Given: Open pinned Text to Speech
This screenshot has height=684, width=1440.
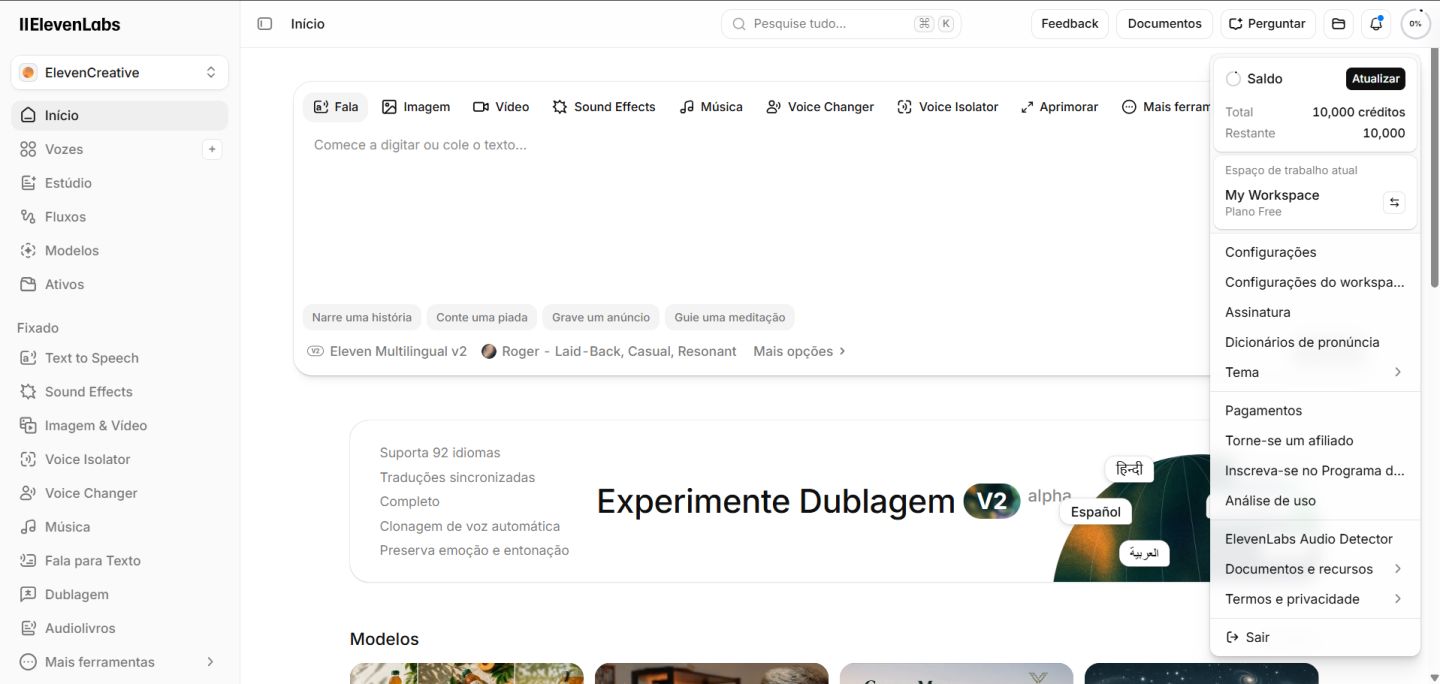Looking at the screenshot, I should coord(120,358).
